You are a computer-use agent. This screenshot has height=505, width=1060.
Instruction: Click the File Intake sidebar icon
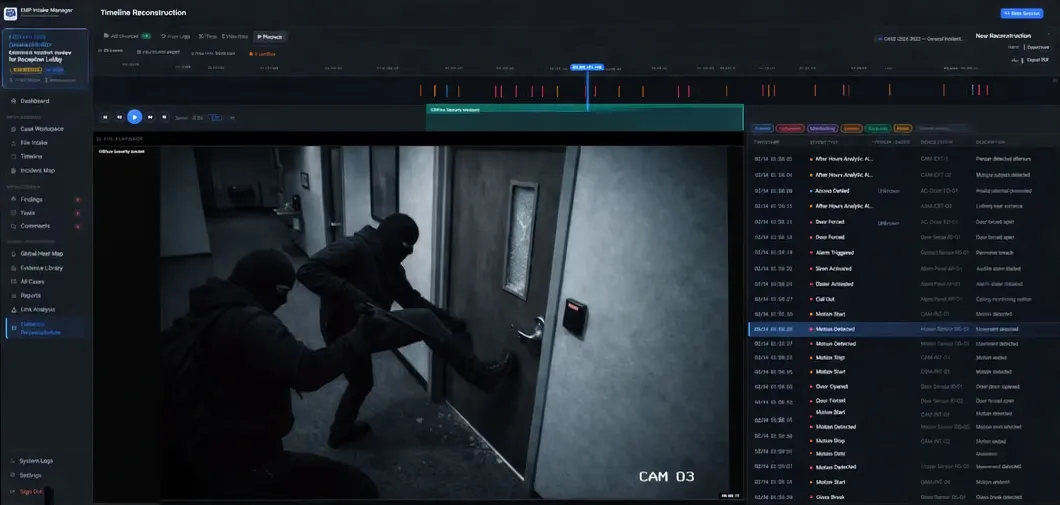(14, 143)
